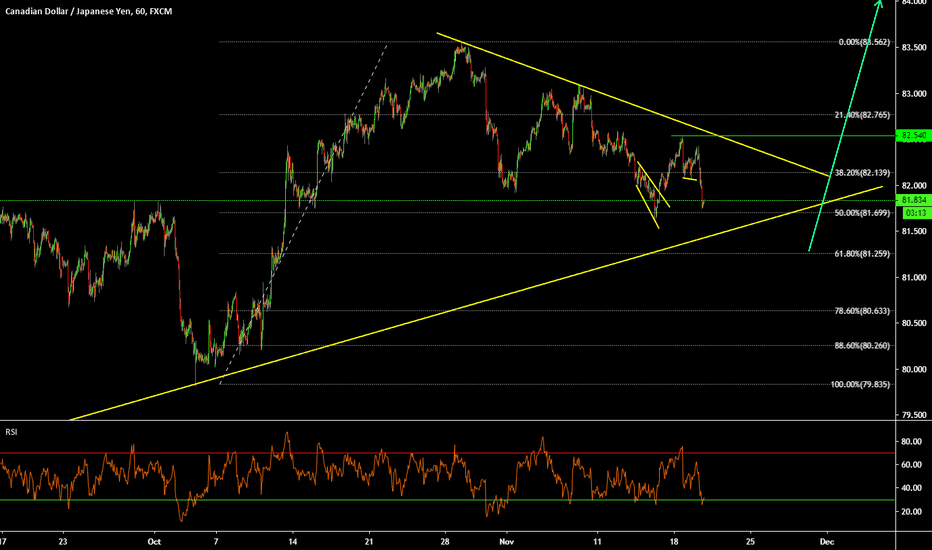Click the 100.00%(79.835) Fibonacci label
This screenshot has height=550, width=932.
pyautogui.click(x=858, y=384)
